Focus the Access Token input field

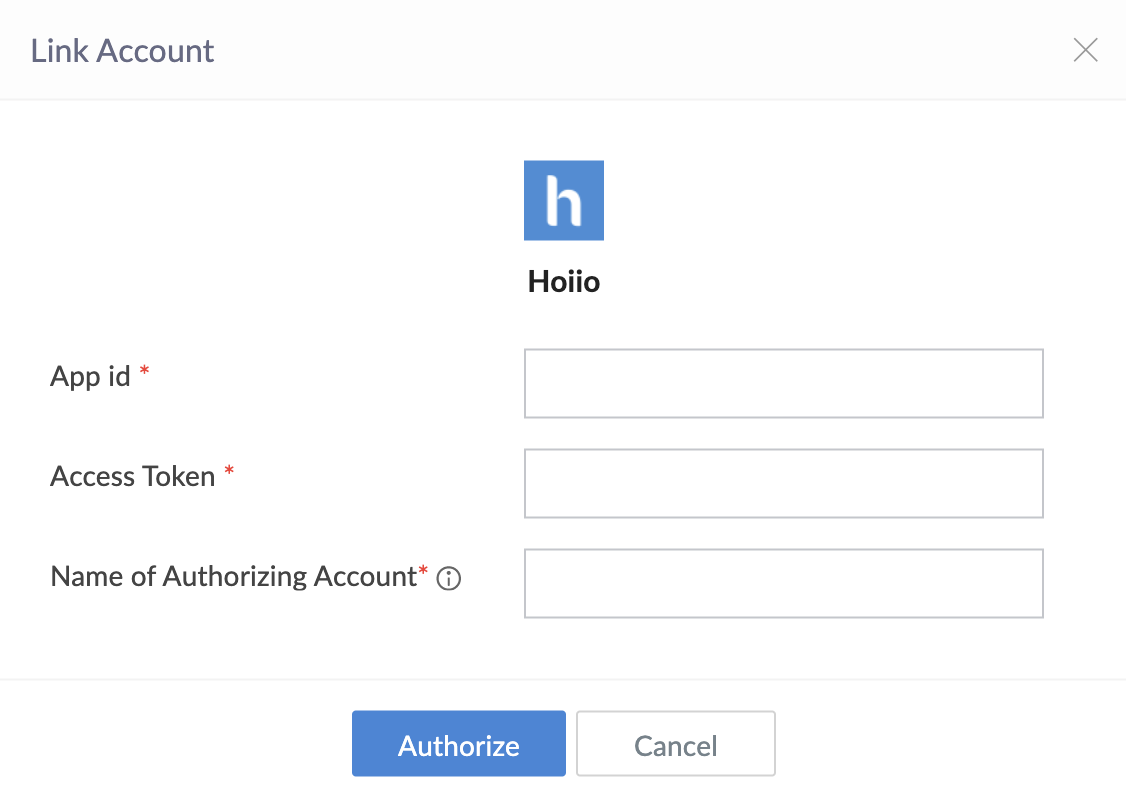pyautogui.click(x=783, y=483)
